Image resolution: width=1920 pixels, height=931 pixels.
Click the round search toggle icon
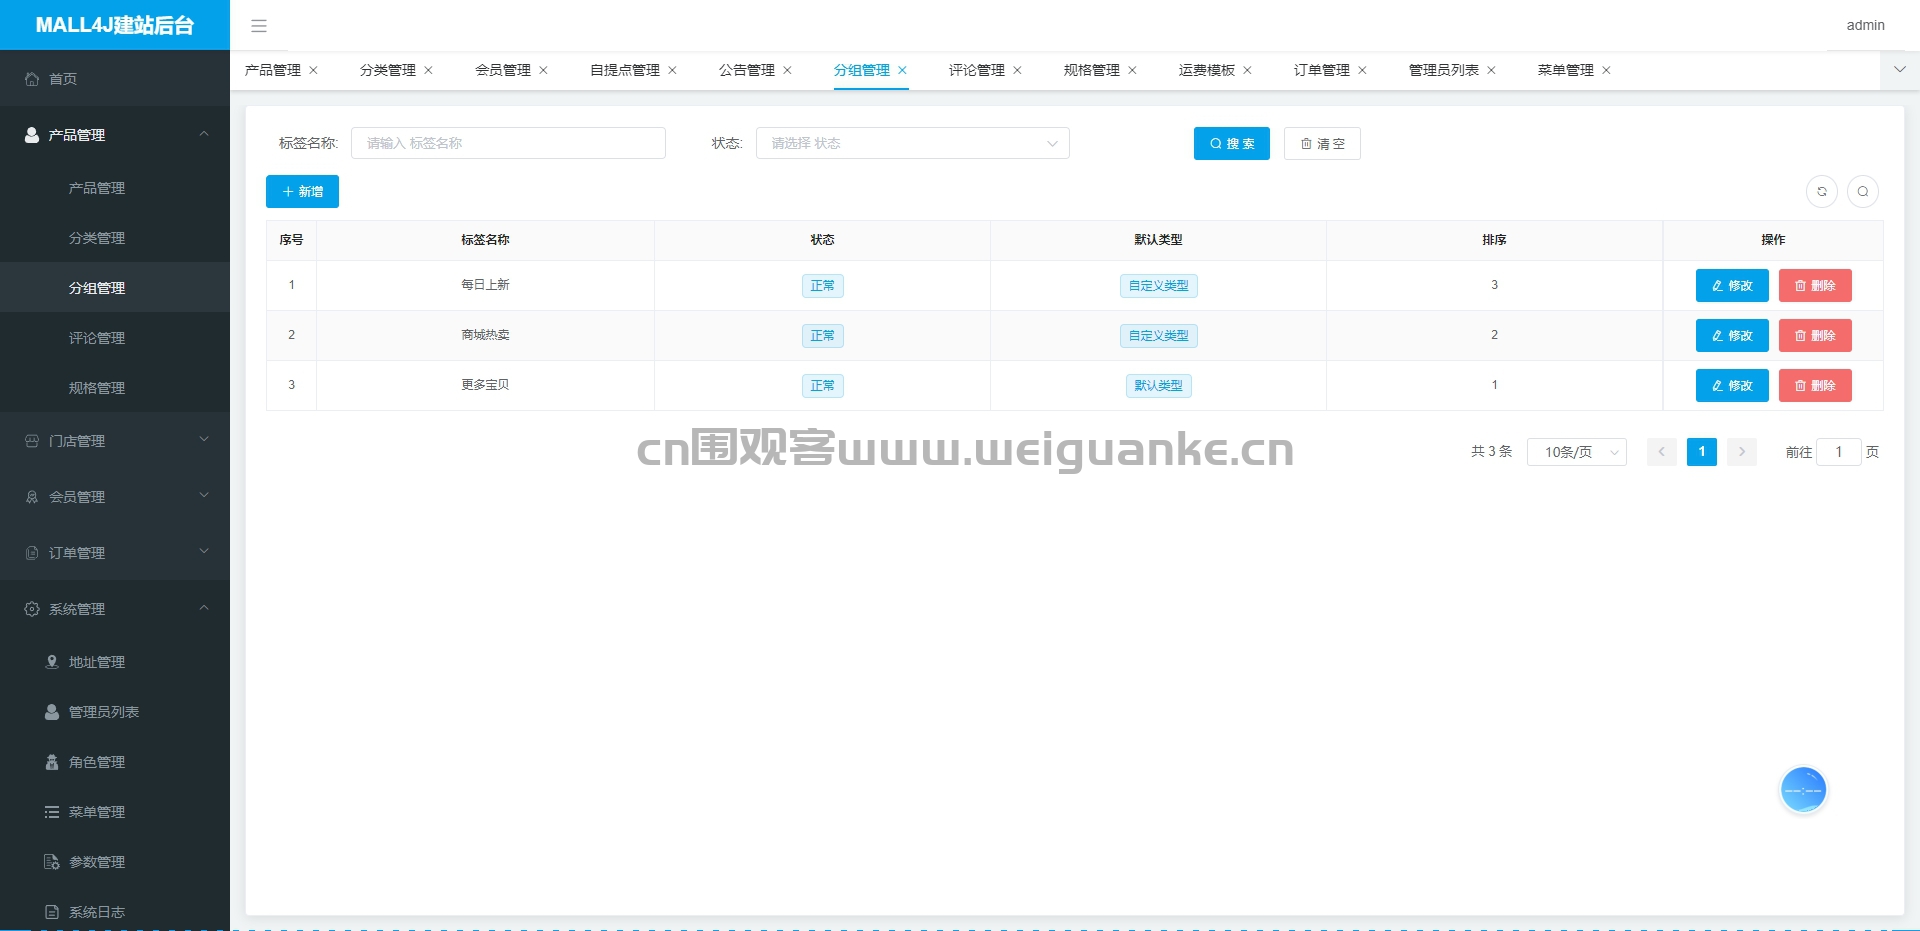pos(1863,191)
